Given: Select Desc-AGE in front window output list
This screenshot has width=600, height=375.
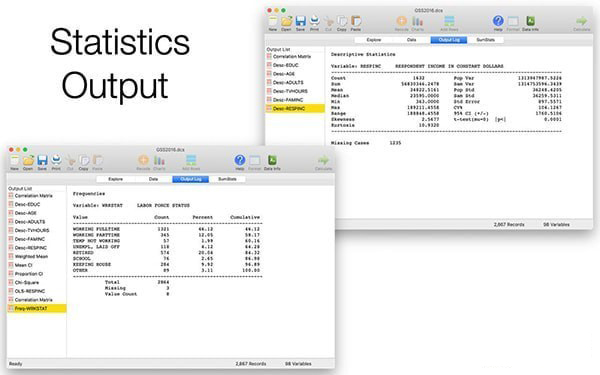Looking at the screenshot, I should tap(37, 213).
